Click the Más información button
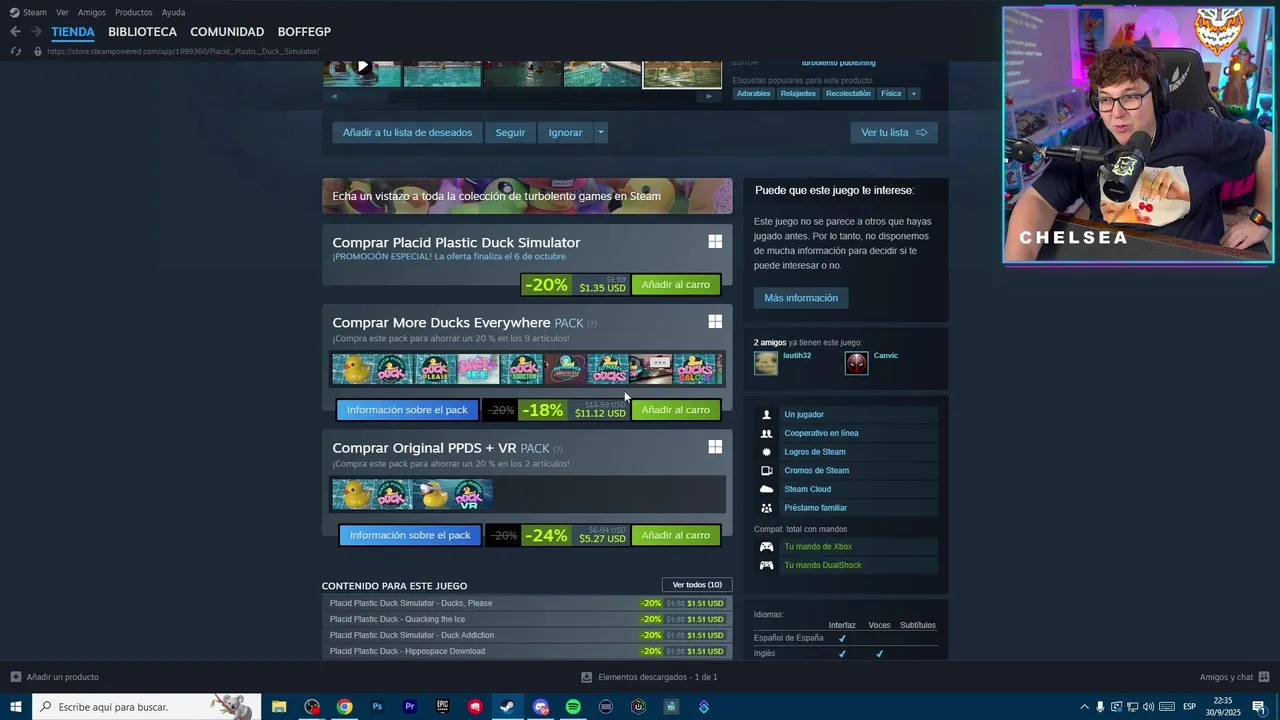 801,298
